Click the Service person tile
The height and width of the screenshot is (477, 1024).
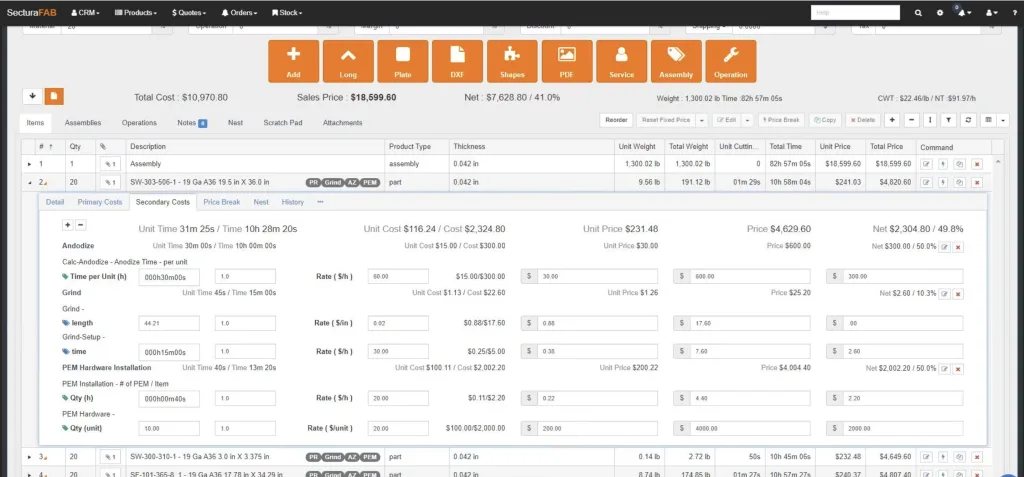621,61
